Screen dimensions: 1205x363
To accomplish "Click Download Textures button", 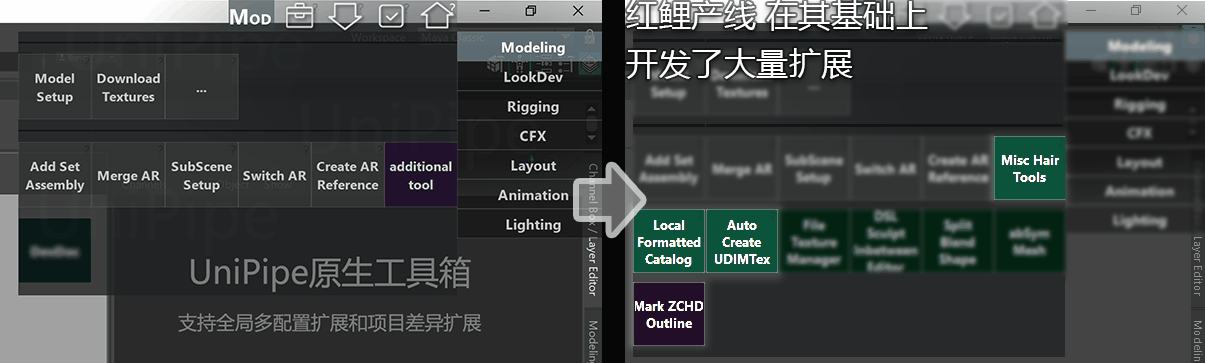I will click(128, 87).
